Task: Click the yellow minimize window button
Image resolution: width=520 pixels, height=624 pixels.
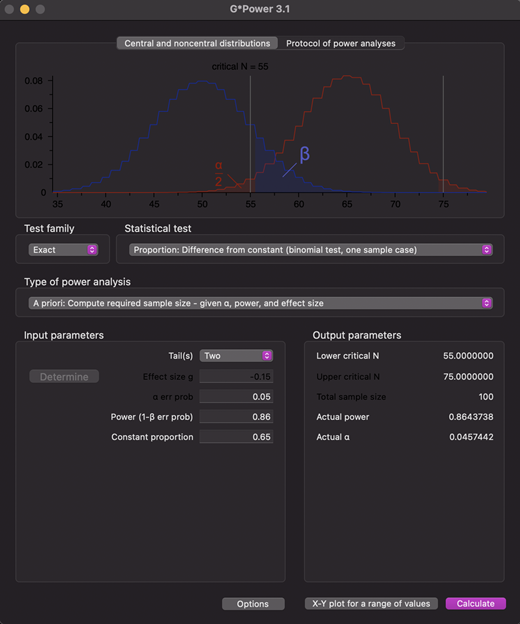Action: point(25,9)
